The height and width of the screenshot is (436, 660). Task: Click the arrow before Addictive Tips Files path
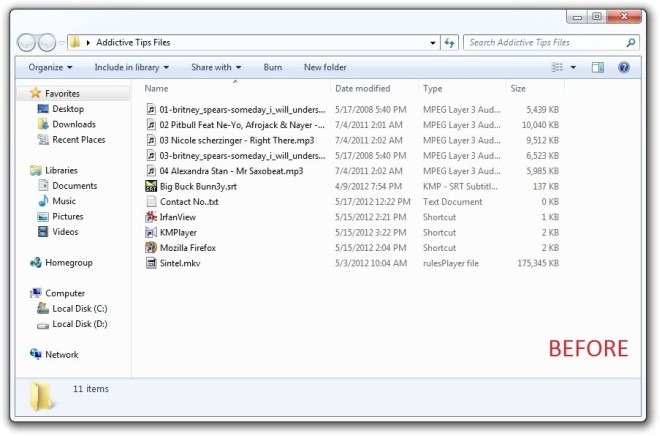[88, 43]
